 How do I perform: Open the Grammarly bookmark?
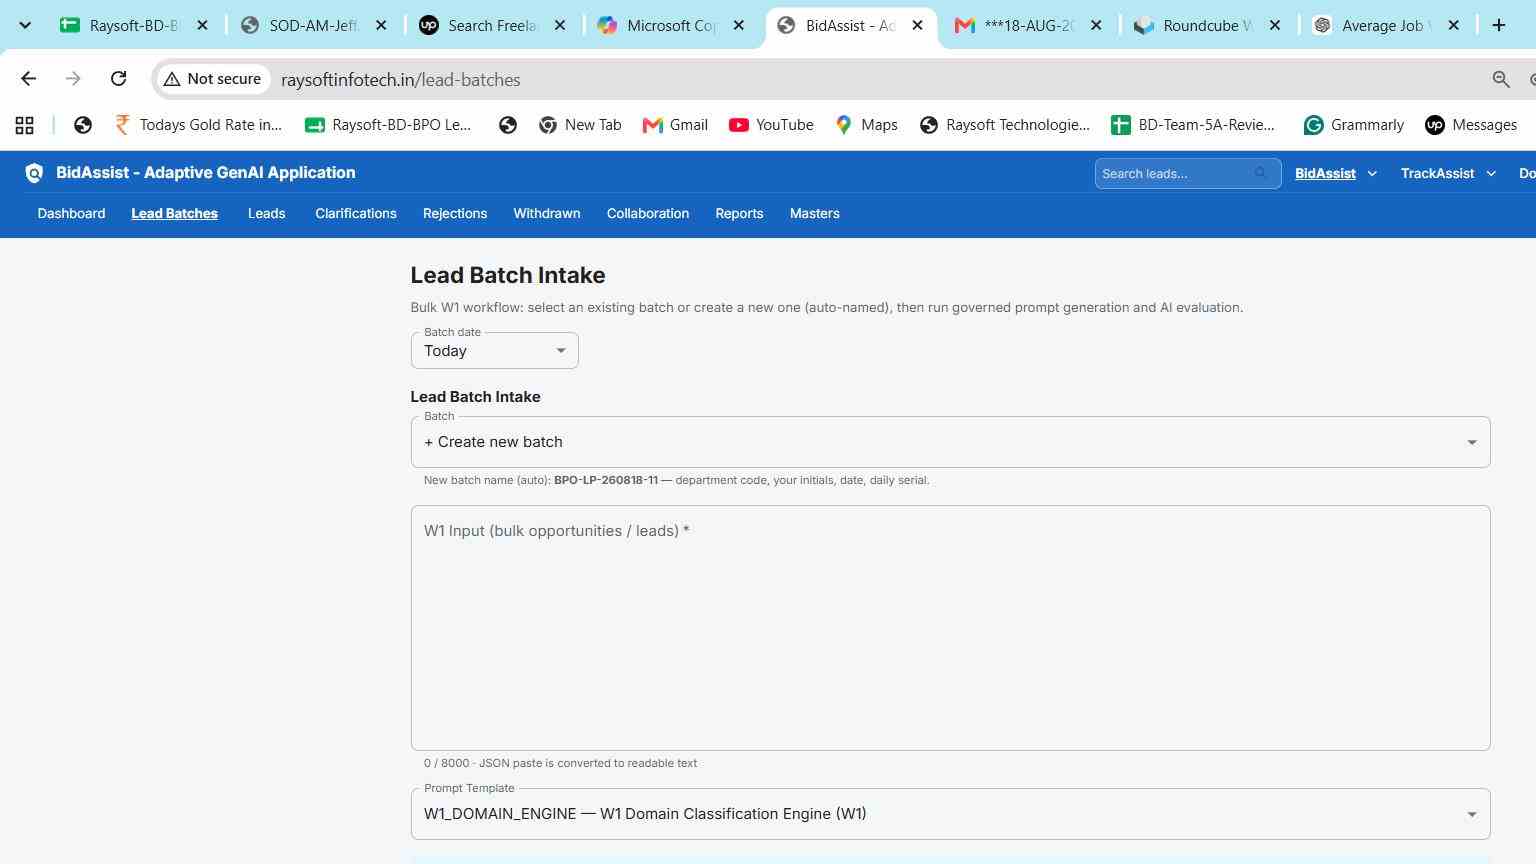(x=1353, y=125)
